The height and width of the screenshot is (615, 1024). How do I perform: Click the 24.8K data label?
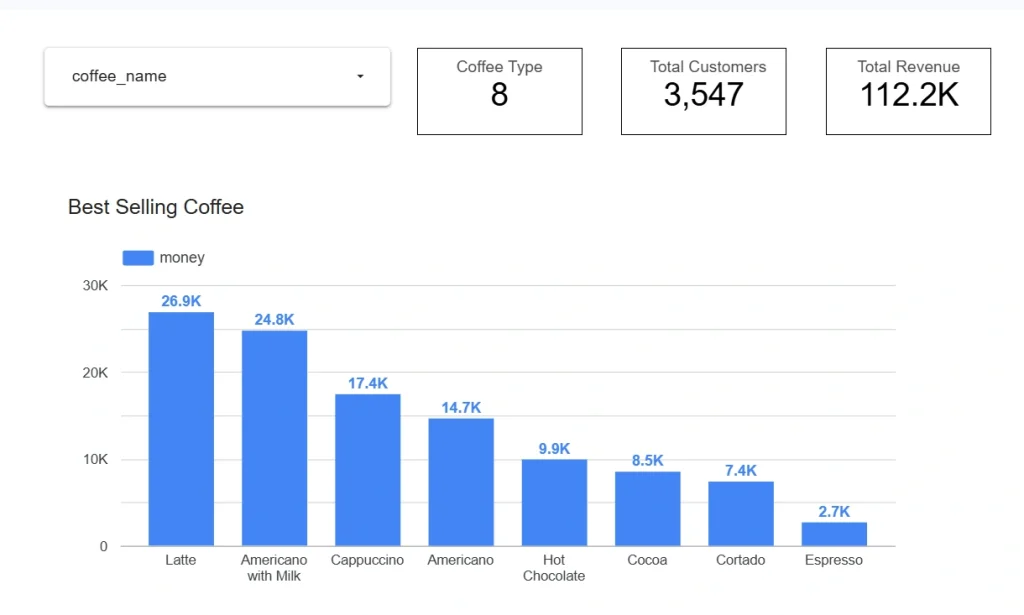(274, 319)
